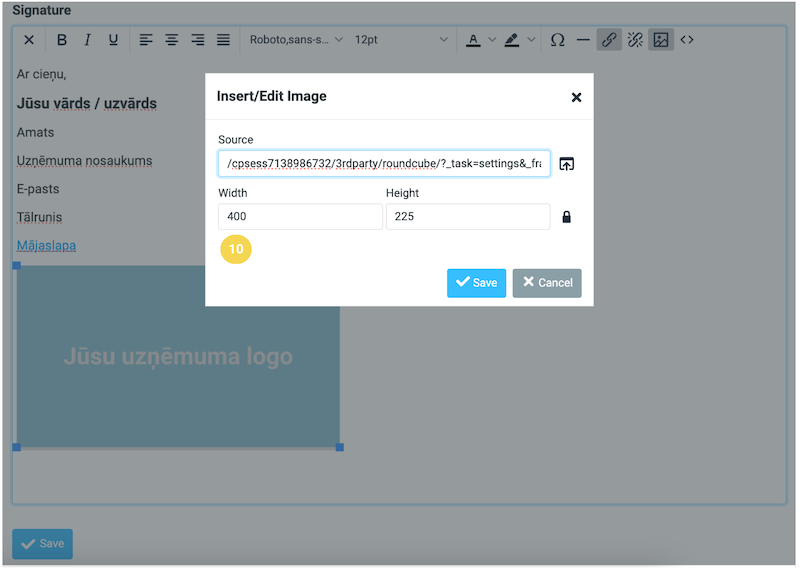Screen dimensions: 800x570
Task: Align text to center
Action: tap(172, 40)
